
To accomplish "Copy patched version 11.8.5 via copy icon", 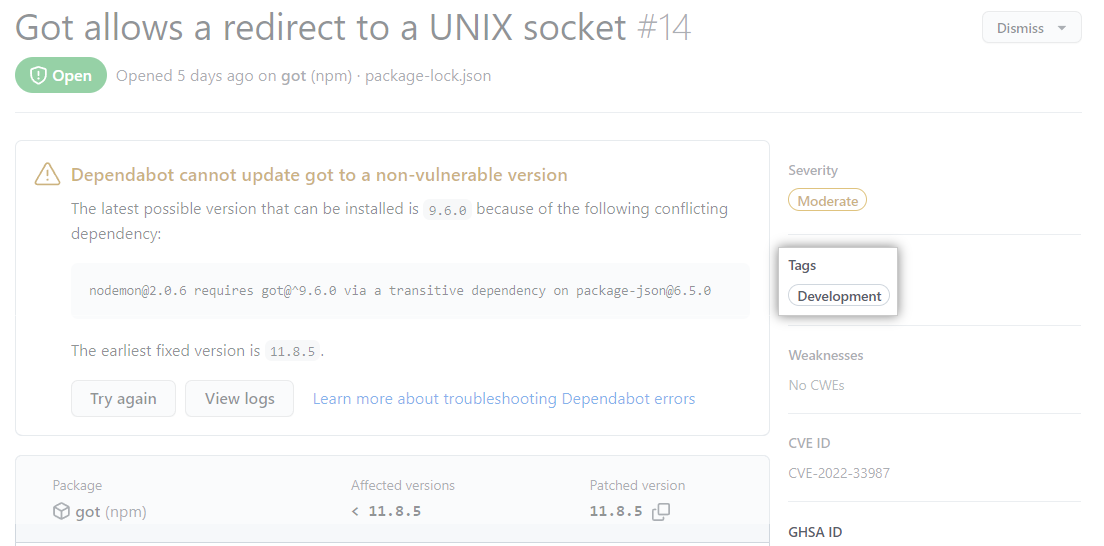I will [660, 511].
